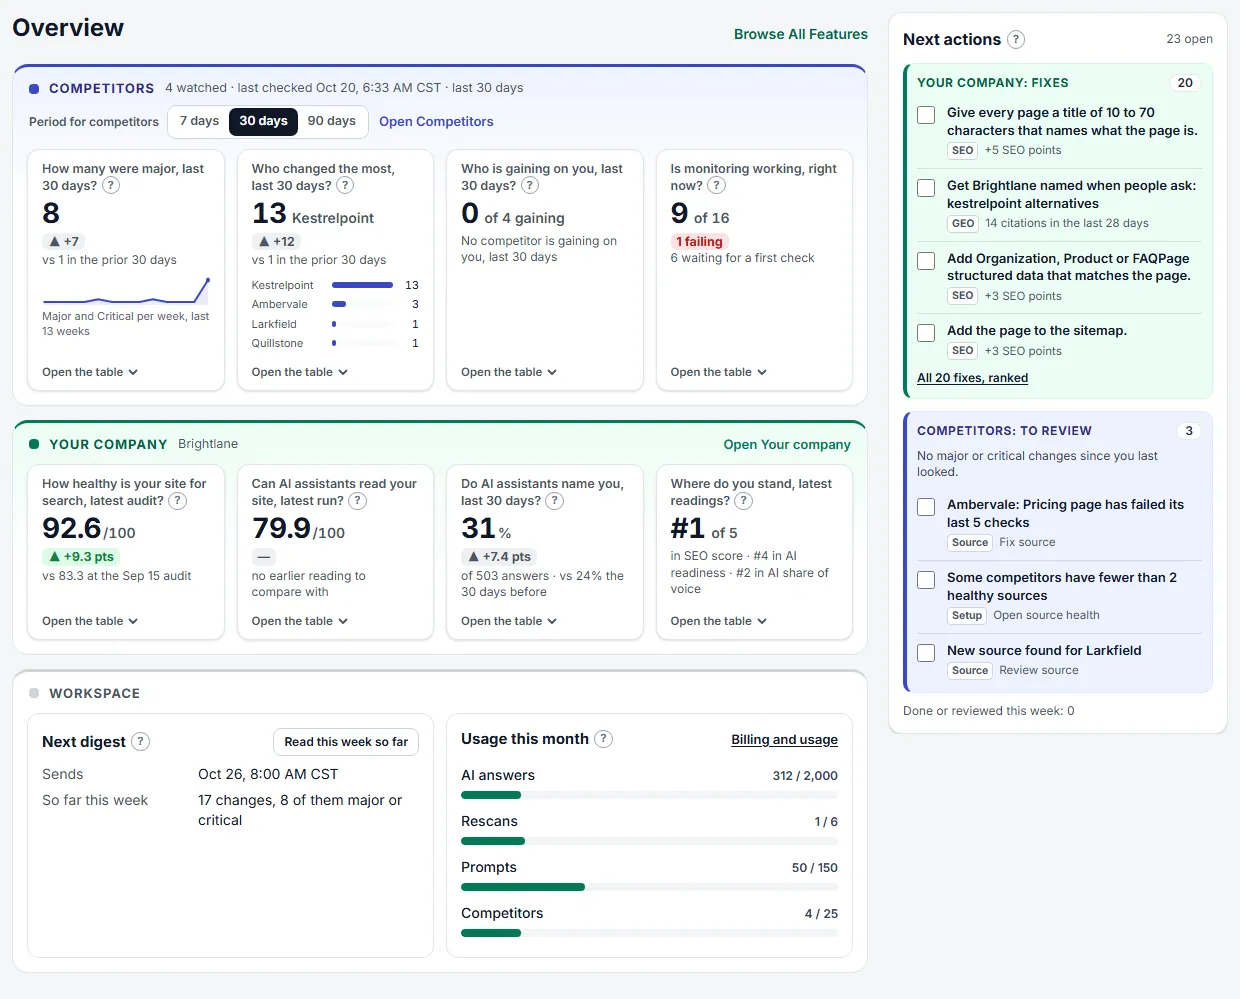Open help icon for site health audit card
Viewport: 1240px width, 999px height.
point(177,501)
